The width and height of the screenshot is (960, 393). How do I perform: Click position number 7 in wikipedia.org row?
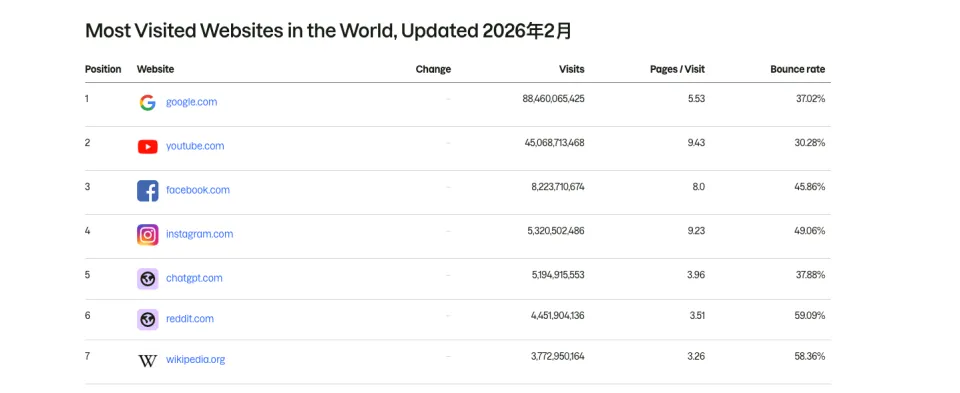[88, 356]
